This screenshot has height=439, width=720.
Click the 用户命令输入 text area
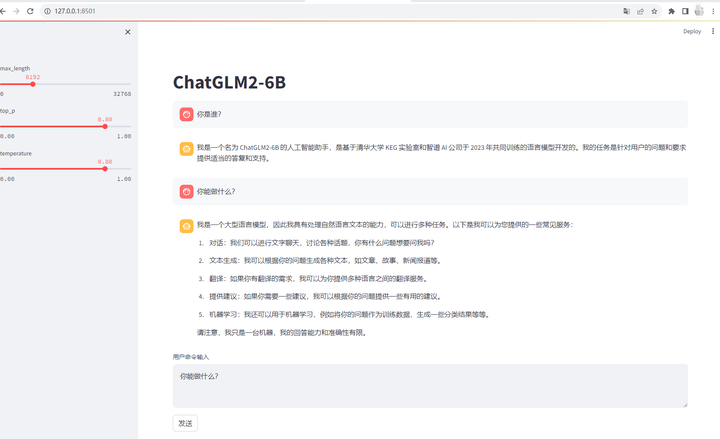(x=430, y=386)
